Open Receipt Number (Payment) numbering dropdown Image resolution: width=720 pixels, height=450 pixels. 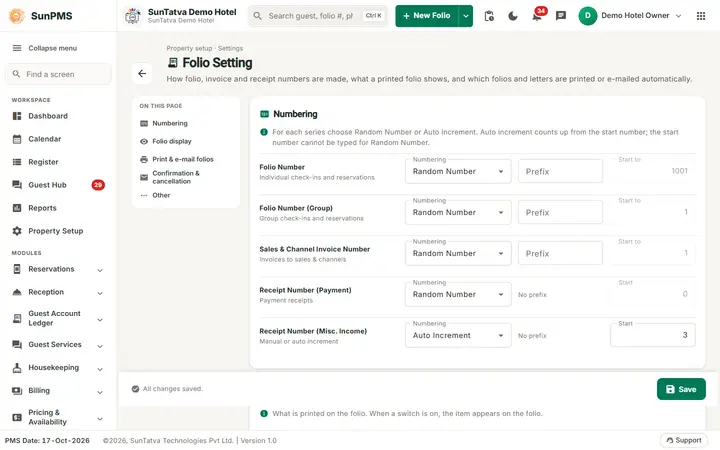point(458,294)
